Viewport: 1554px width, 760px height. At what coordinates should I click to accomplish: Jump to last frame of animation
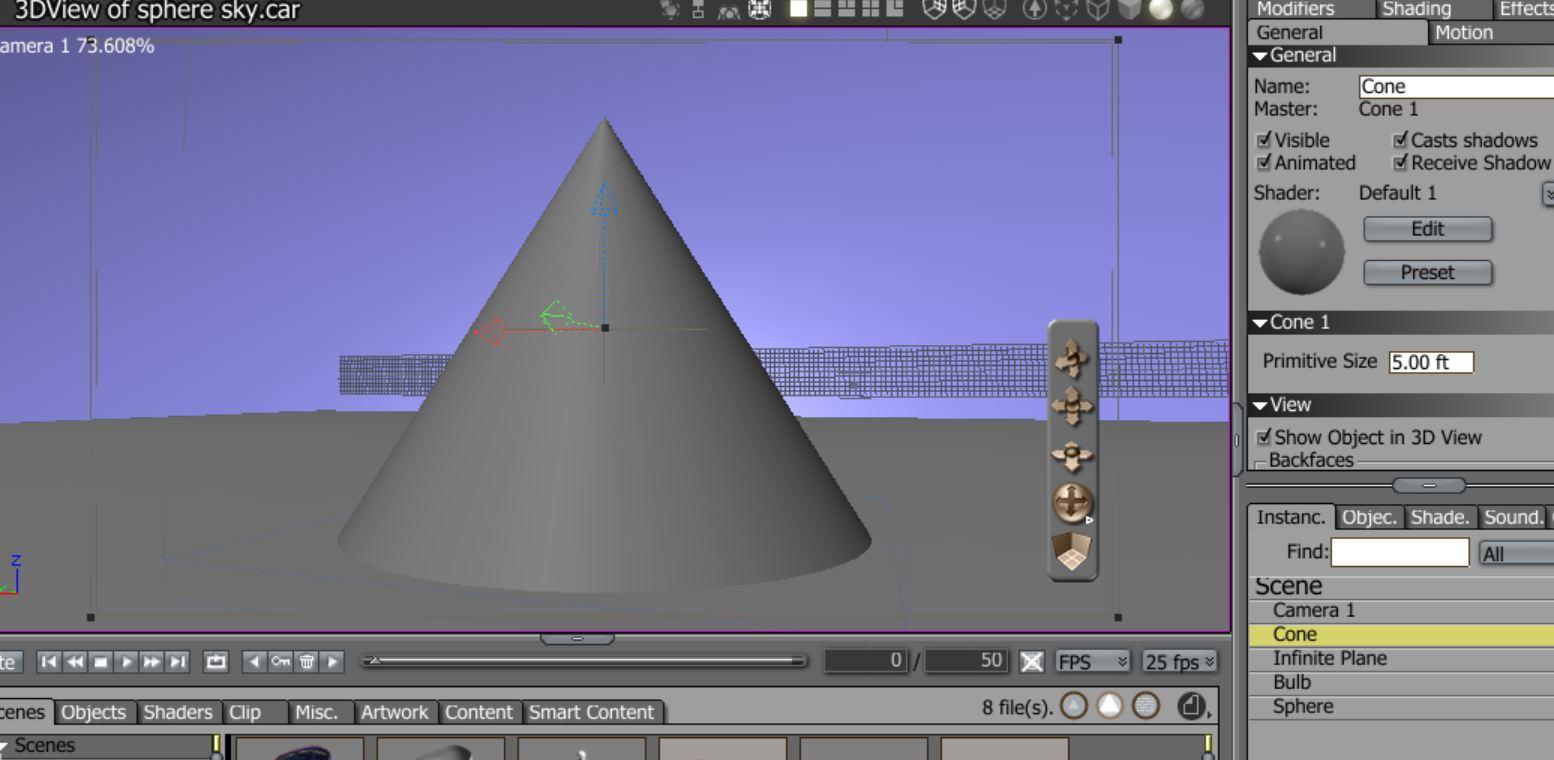click(x=178, y=661)
